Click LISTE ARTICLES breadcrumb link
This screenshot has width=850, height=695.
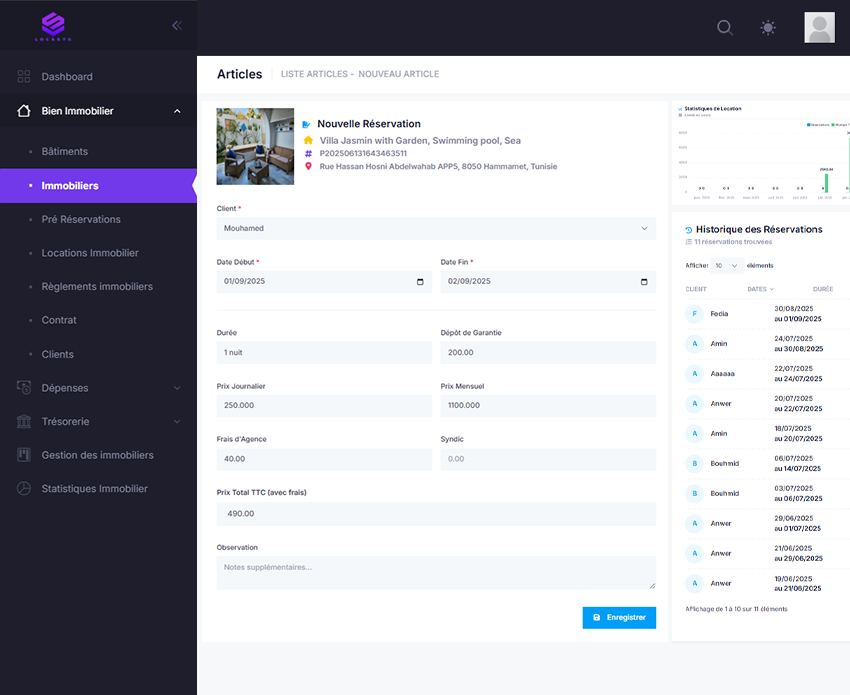coord(314,74)
